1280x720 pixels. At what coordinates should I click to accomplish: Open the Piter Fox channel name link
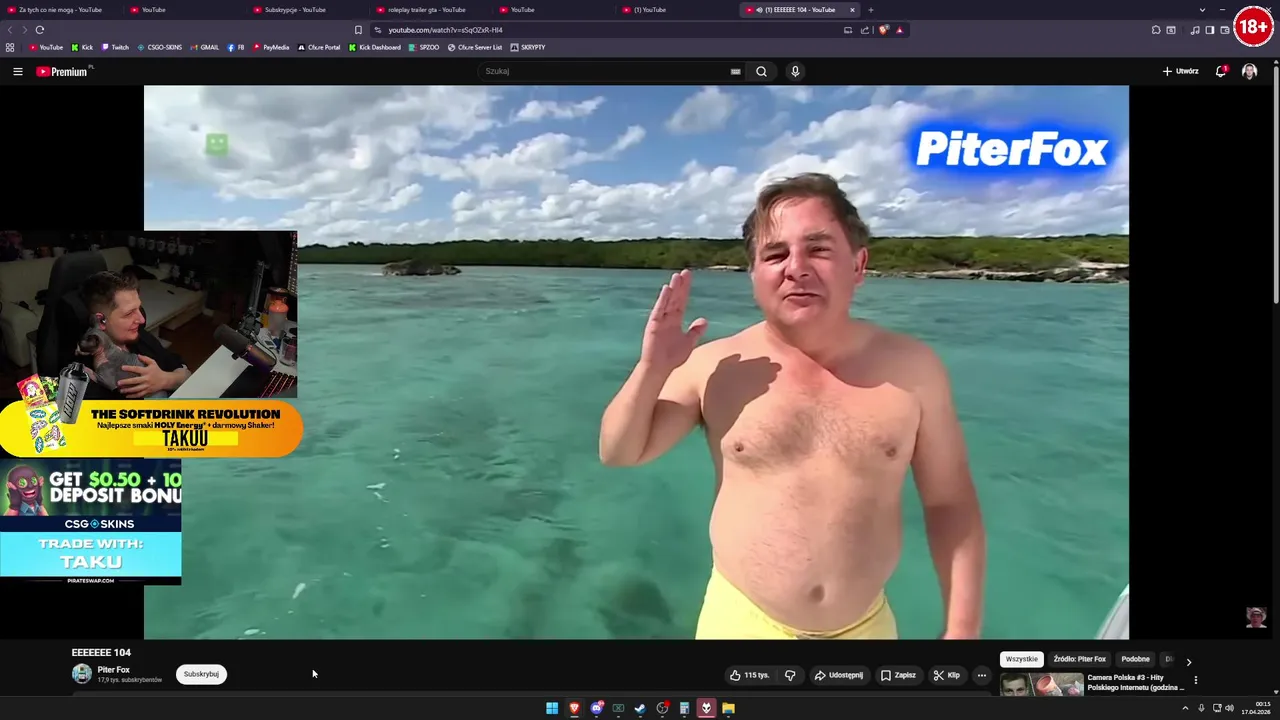point(113,670)
